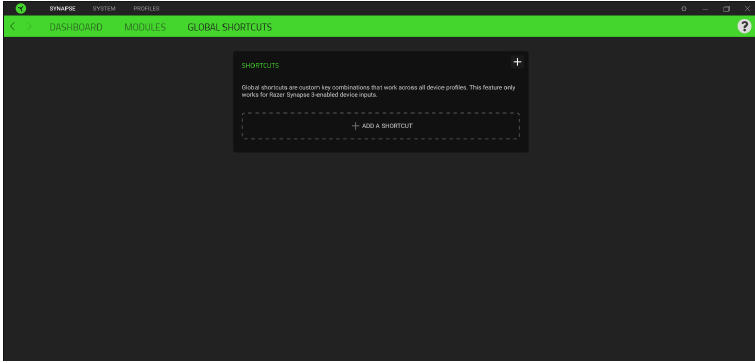Minimize the Synapse window
Screen dimensions: 755x363
tap(705, 9)
